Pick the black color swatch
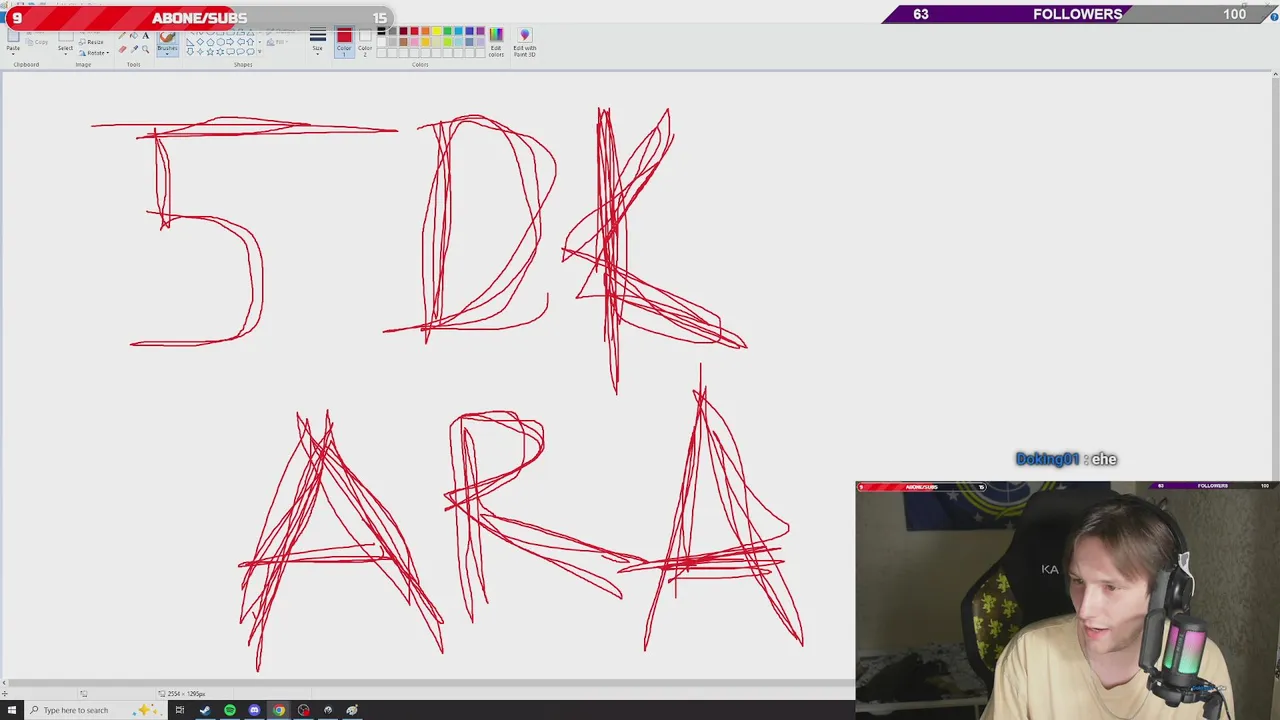This screenshot has height=720, width=1280. pyautogui.click(x=381, y=31)
